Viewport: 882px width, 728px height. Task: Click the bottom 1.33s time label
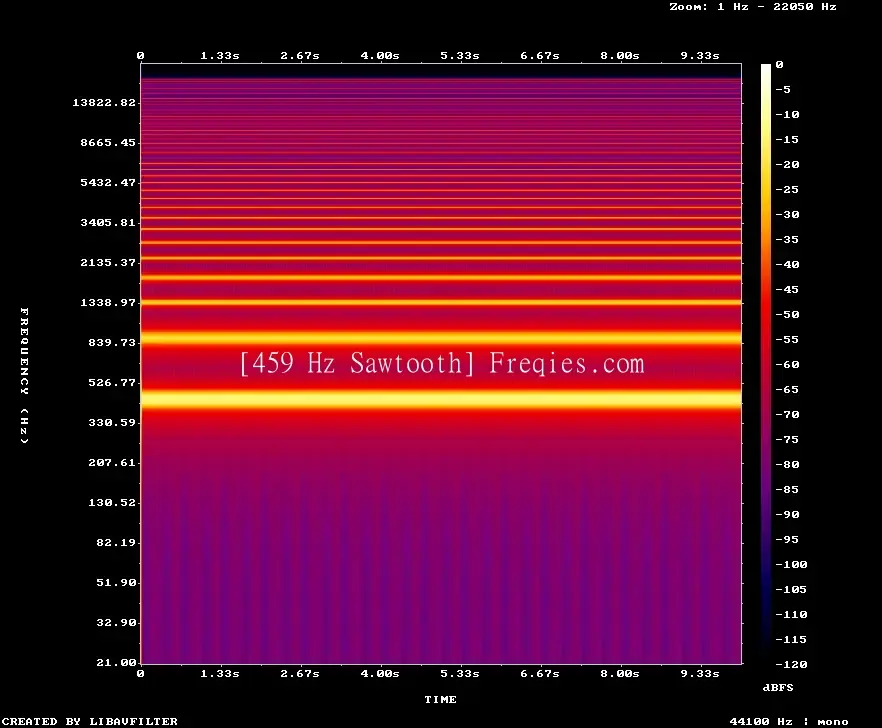(220, 673)
